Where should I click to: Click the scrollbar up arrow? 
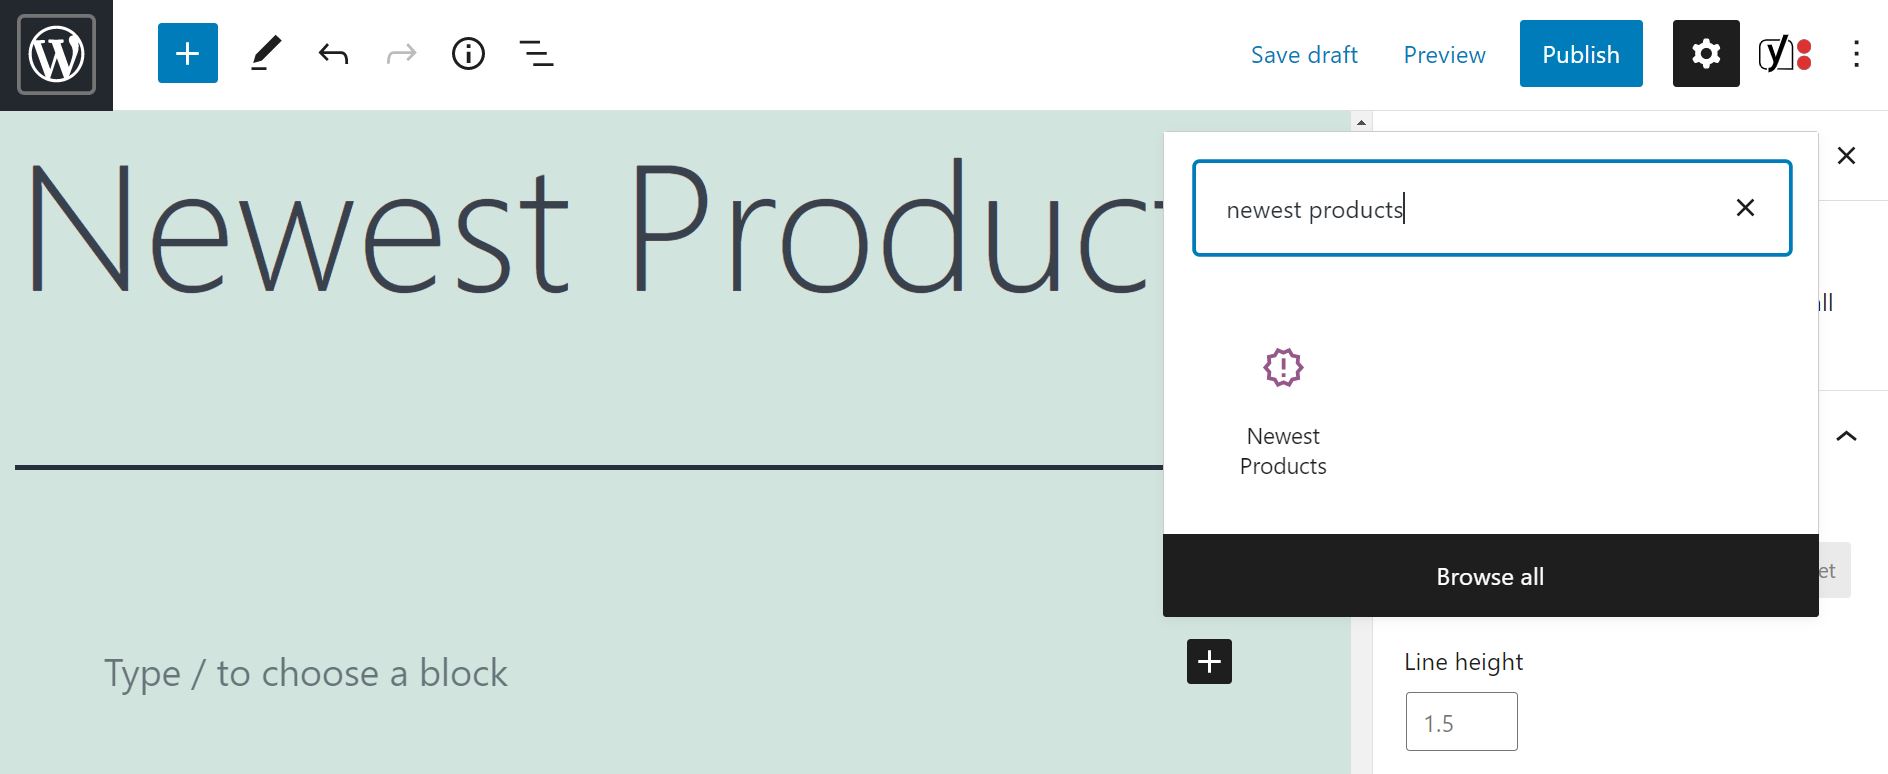1361,121
